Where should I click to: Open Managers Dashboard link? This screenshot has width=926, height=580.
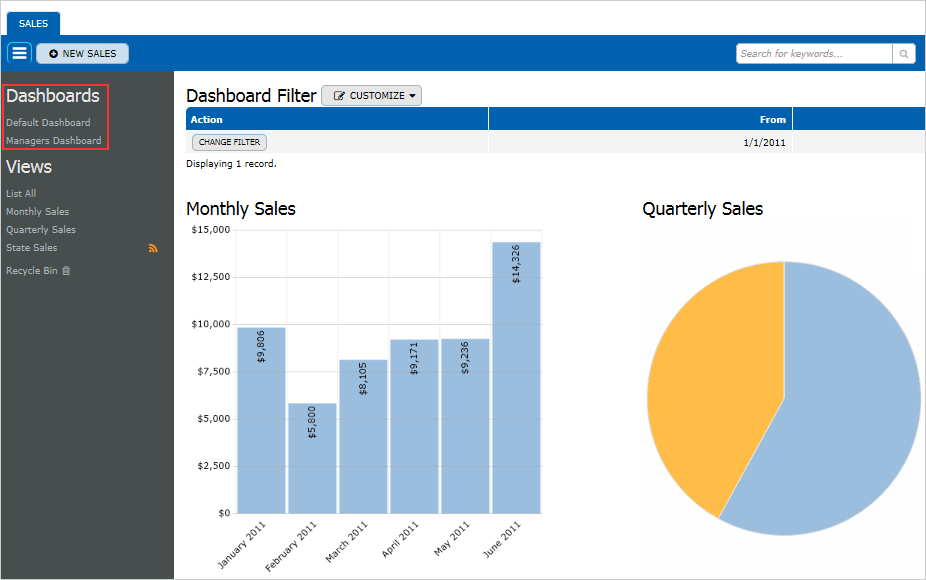coord(54,141)
